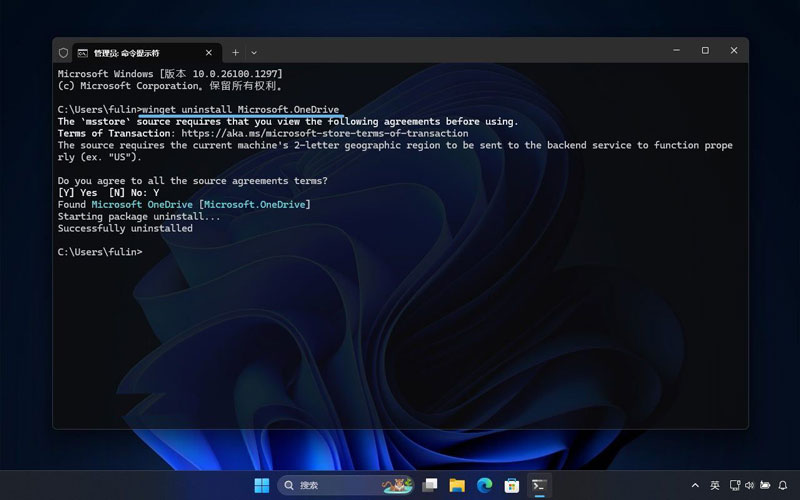Open the notification bell icon
Image resolution: width=800 pixels, height=500 pixels.
(x=782, y=485)
